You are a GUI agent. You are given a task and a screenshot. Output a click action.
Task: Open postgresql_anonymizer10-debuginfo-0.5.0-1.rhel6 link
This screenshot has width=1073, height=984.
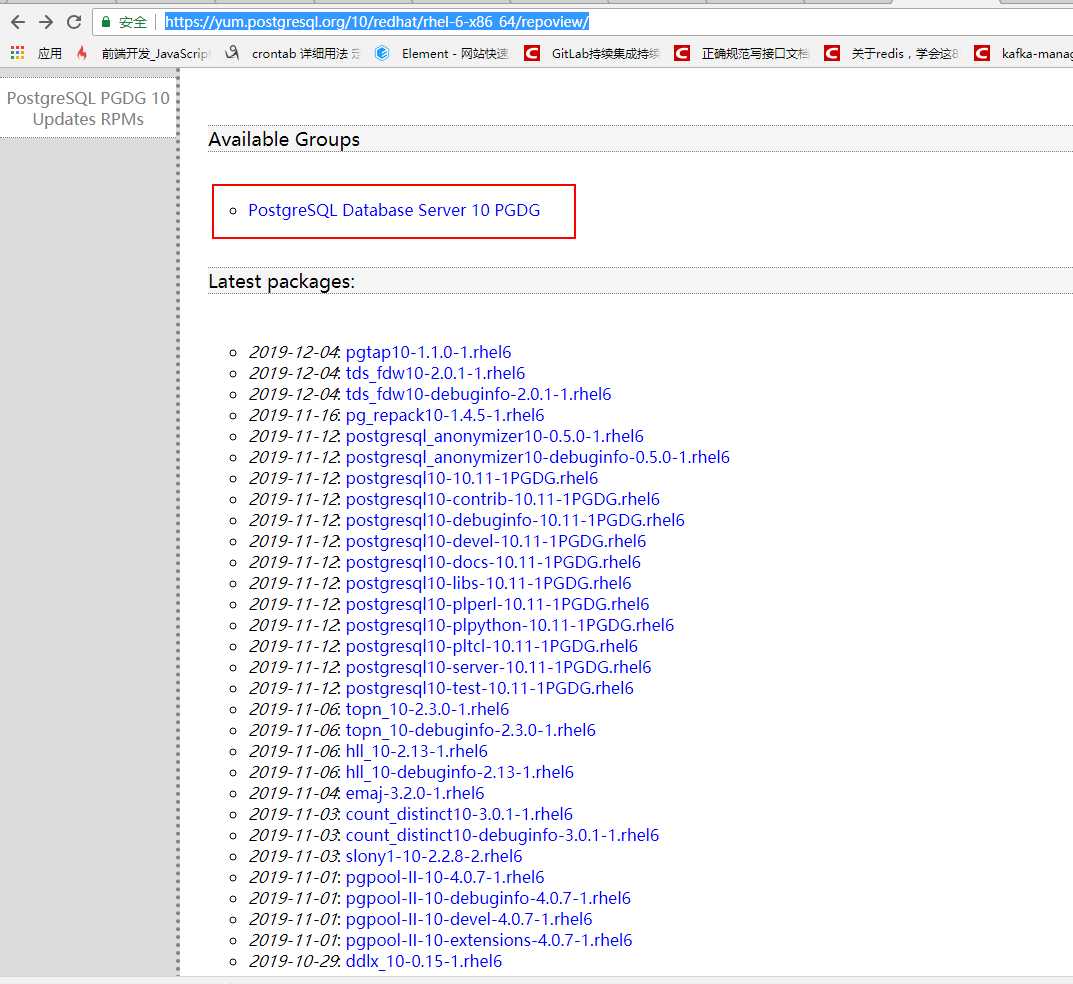pos(538,457)
